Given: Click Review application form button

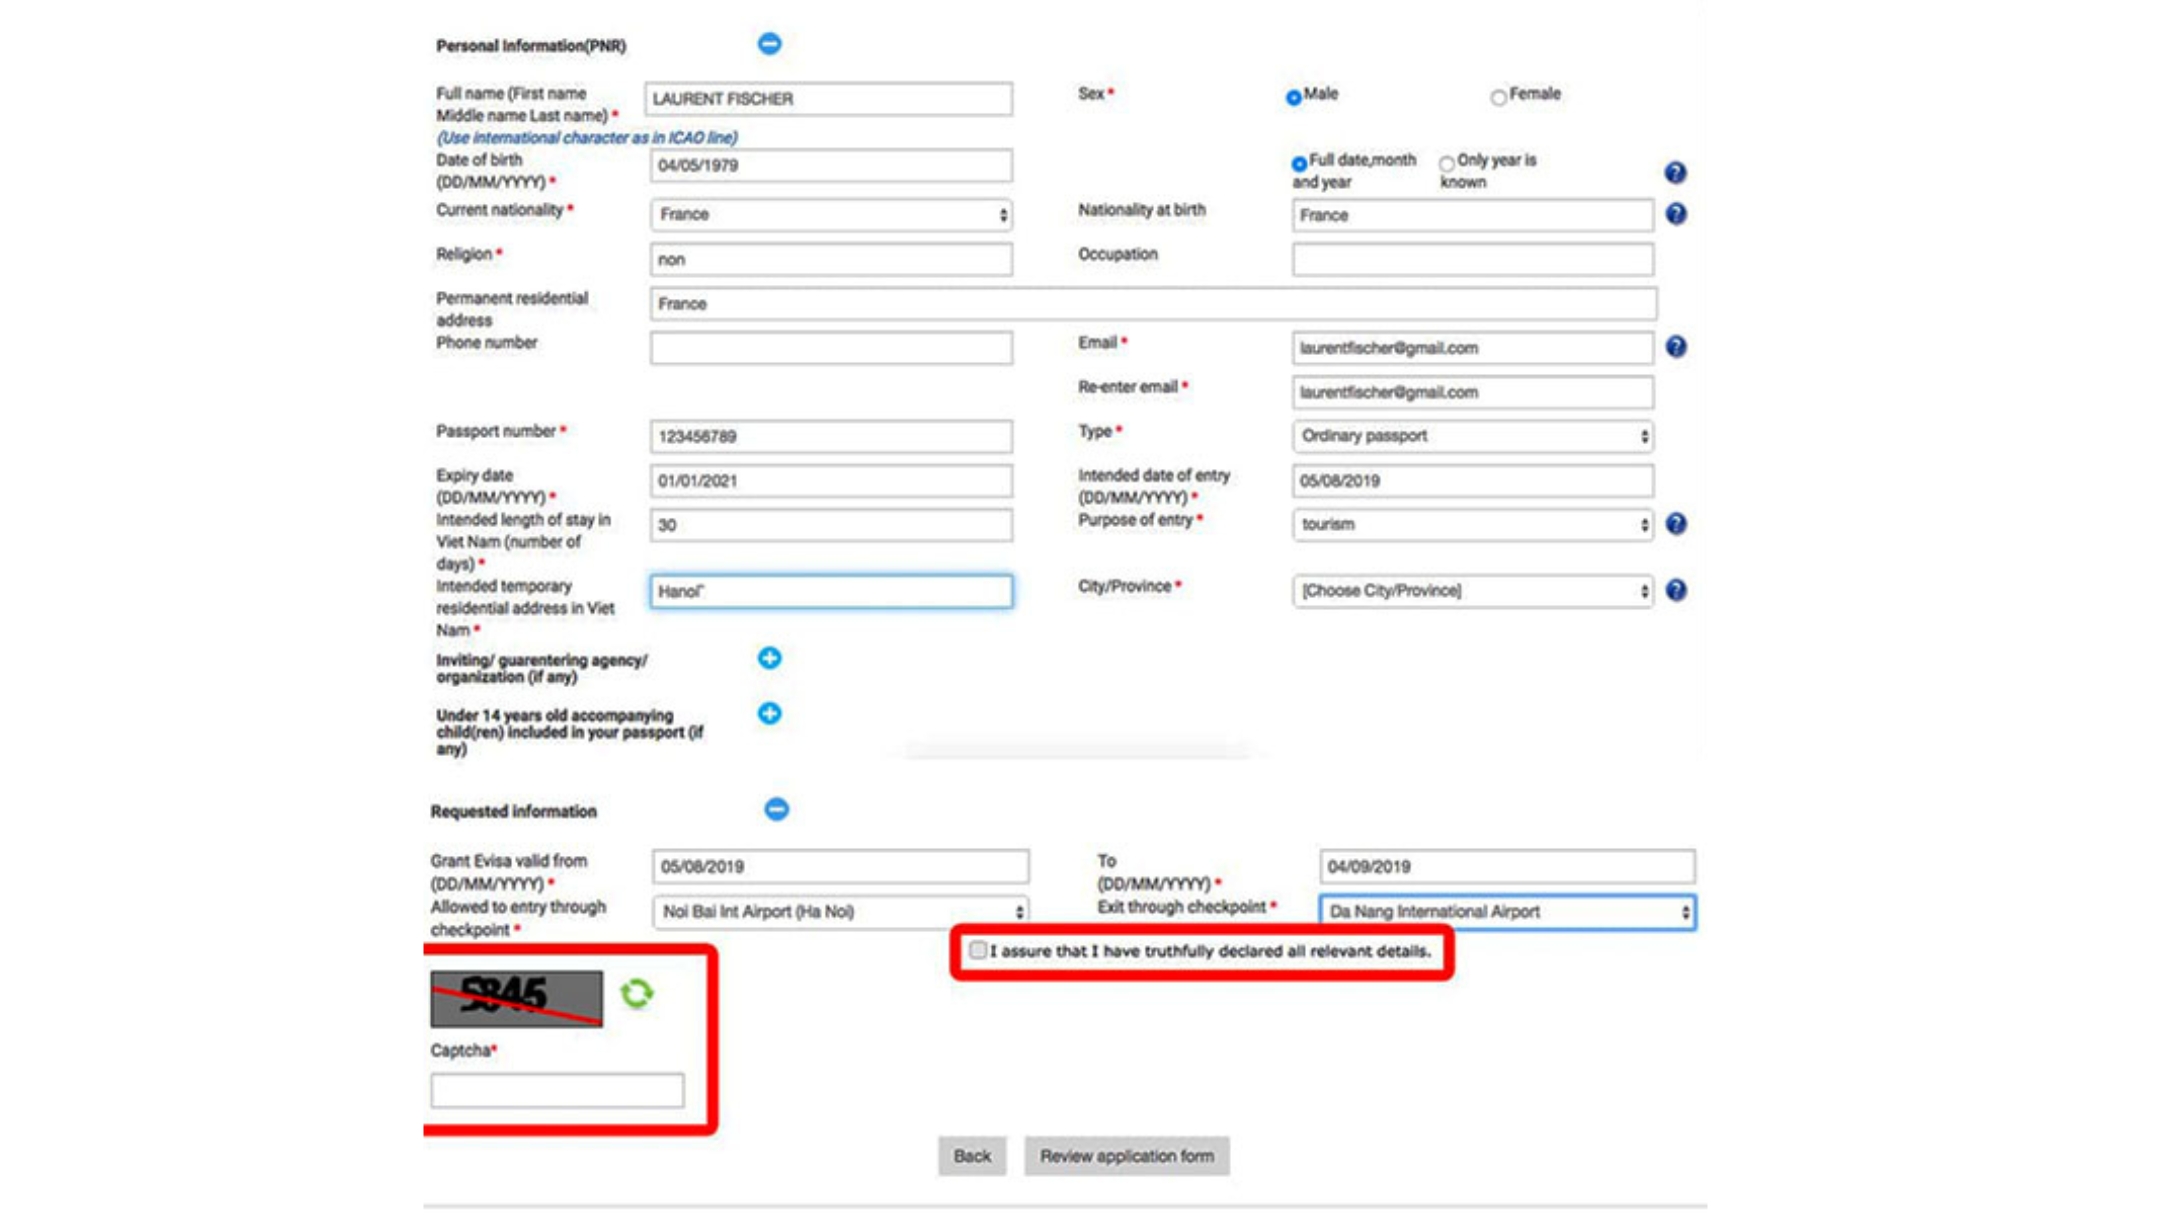Looking at the screenshot, I should click(1127, 1156).
